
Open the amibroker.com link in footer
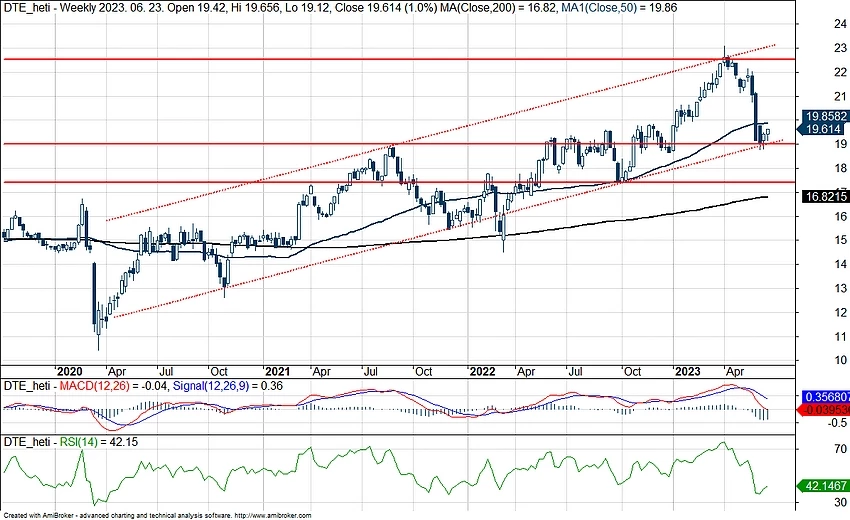(x=273, y=516)
